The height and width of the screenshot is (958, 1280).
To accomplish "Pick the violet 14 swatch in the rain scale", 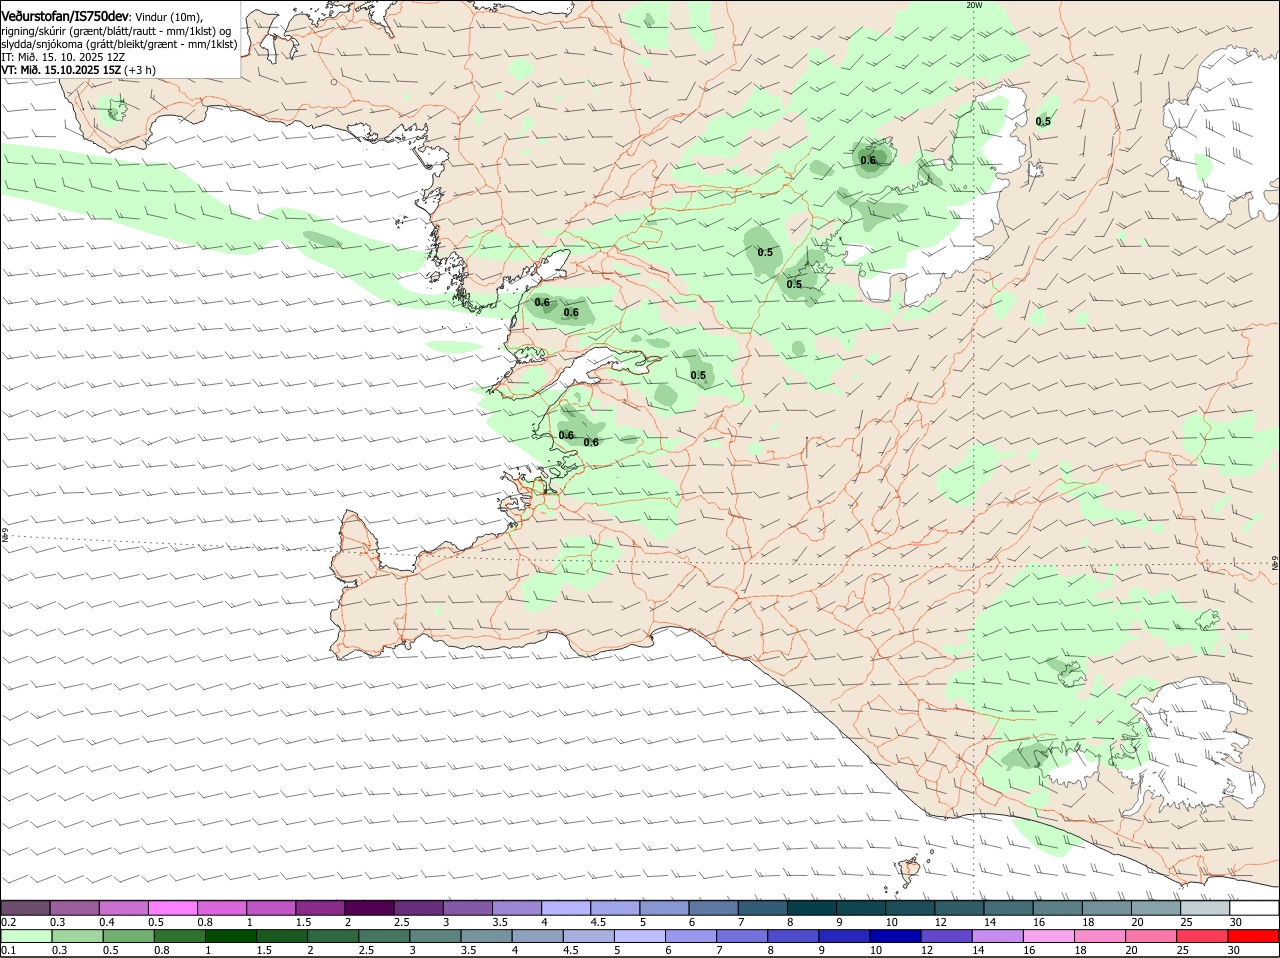I will pyautogui.click(x=998, y=937).
